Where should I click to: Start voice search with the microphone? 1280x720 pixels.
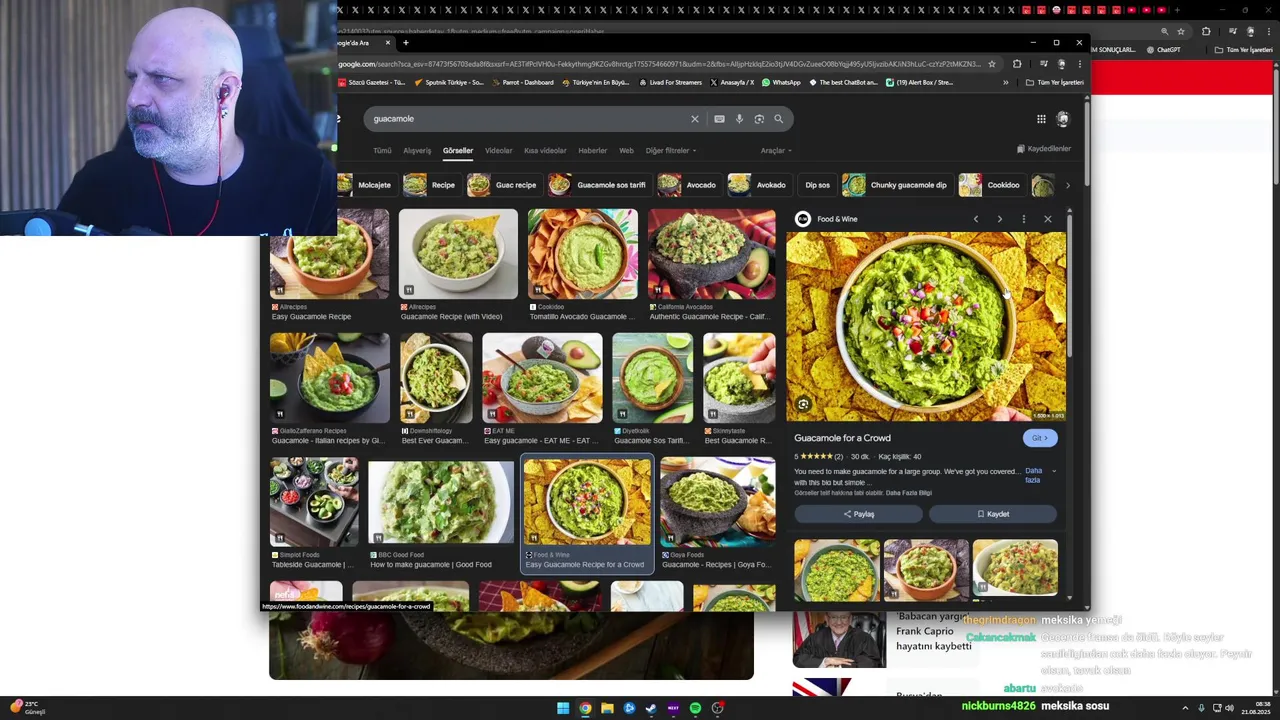pyautogui.click(x=739, y=119)
